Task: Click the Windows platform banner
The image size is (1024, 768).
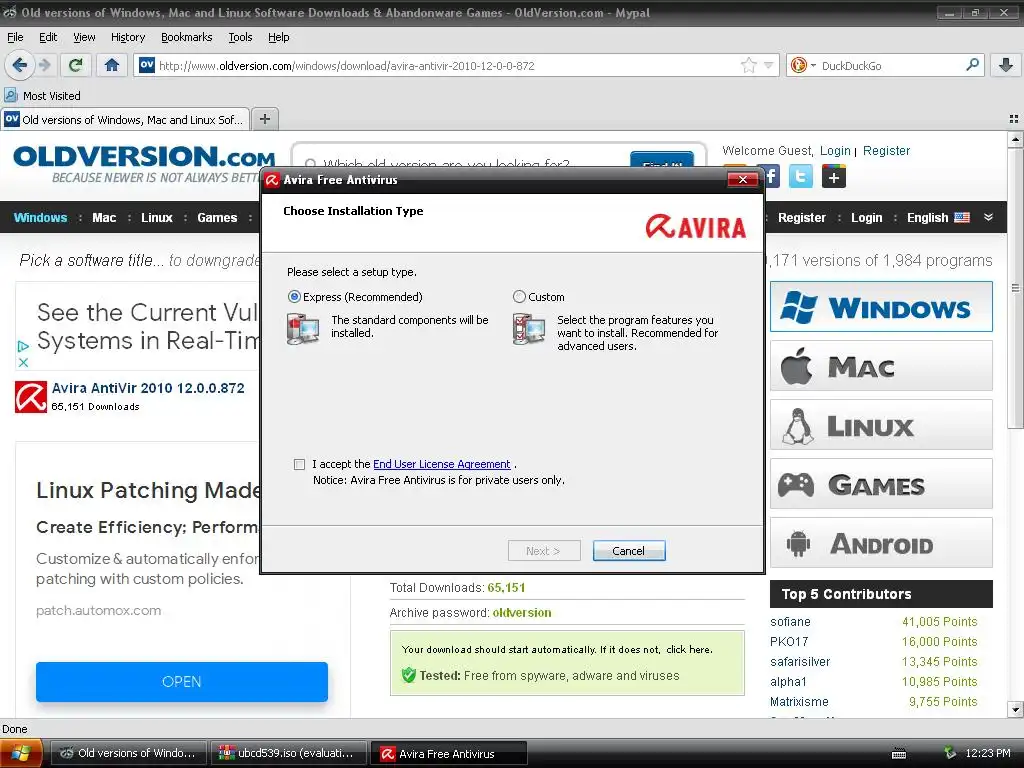Action: [x=881, y=306]
